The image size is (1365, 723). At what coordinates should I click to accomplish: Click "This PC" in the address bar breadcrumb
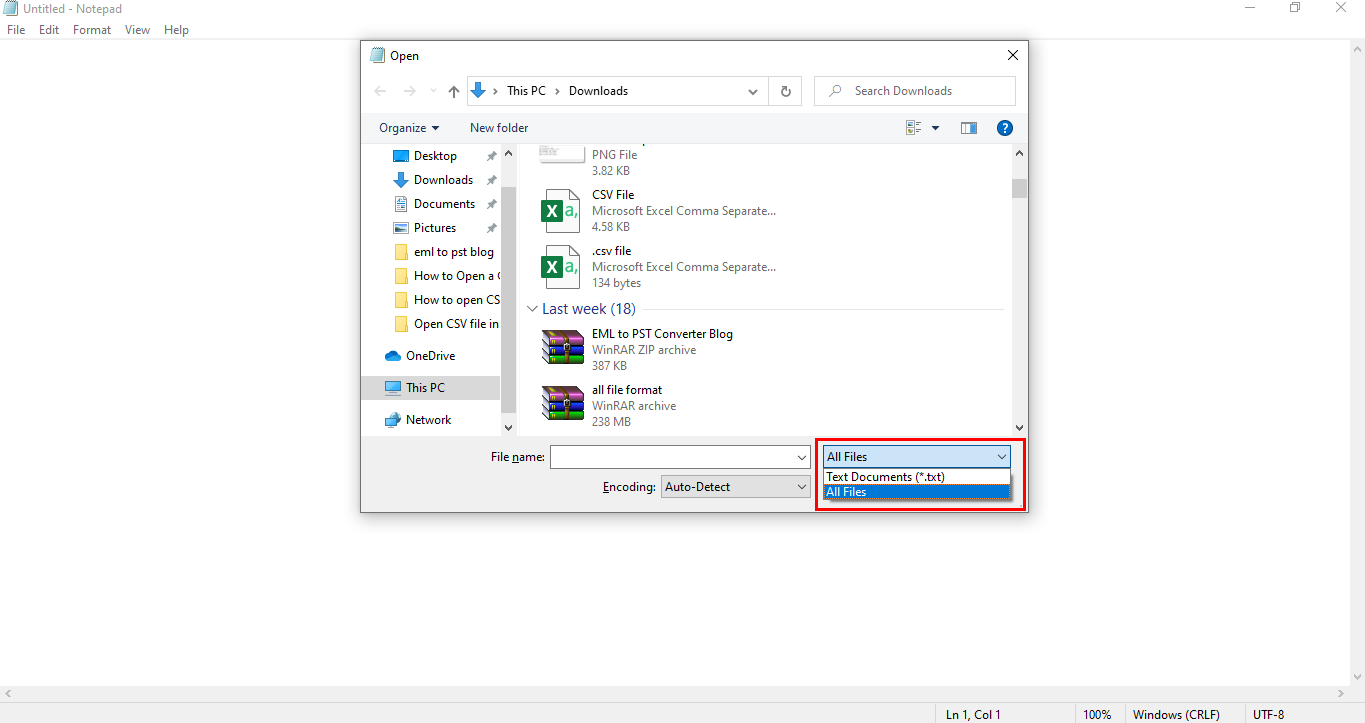tap(526, 91)
